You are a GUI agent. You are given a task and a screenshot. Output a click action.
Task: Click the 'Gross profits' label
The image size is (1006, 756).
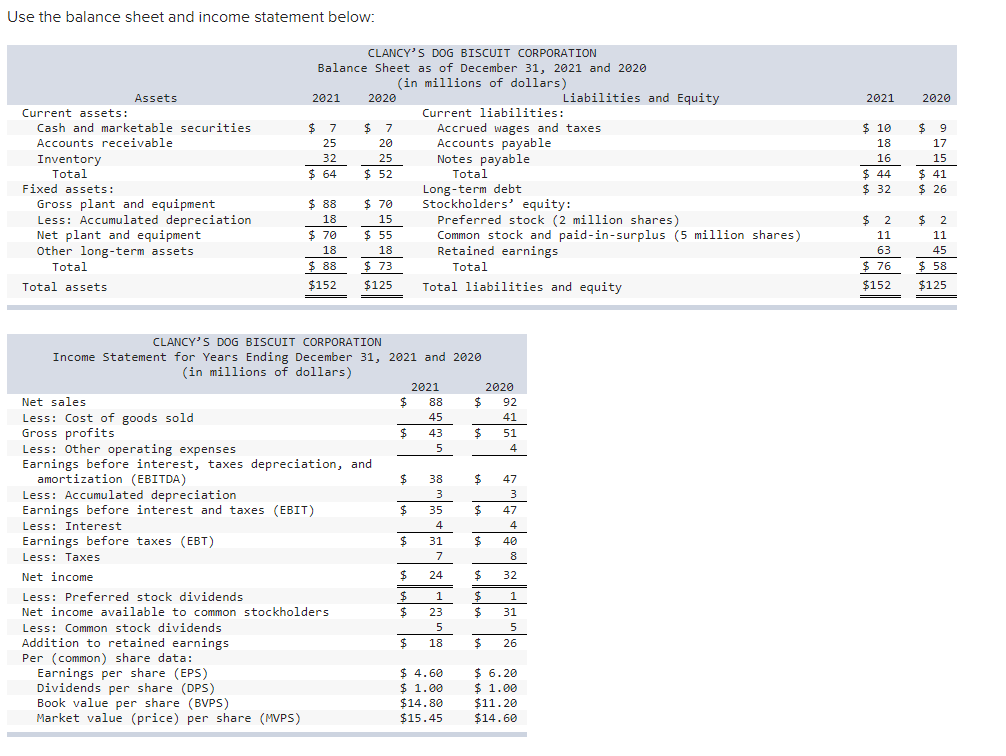tap(68, 433)
